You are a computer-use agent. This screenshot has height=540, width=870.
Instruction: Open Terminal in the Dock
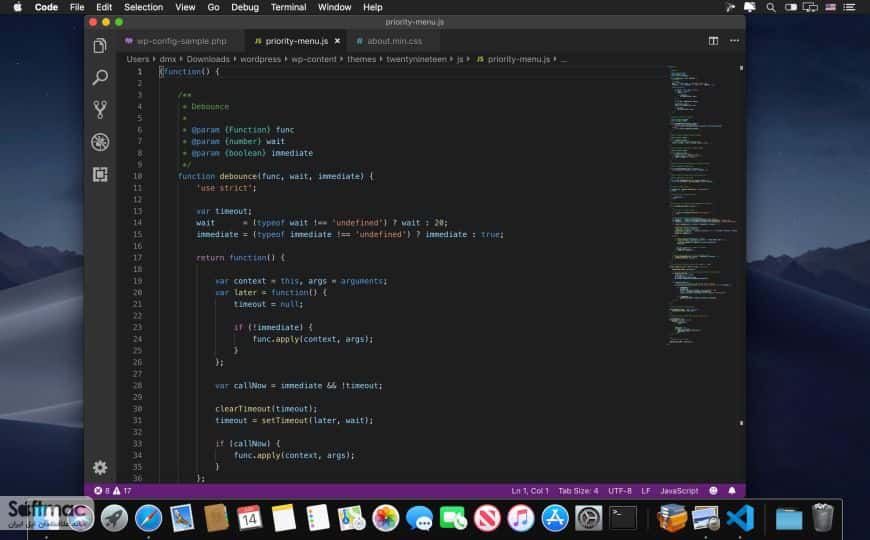click(623, 518)
